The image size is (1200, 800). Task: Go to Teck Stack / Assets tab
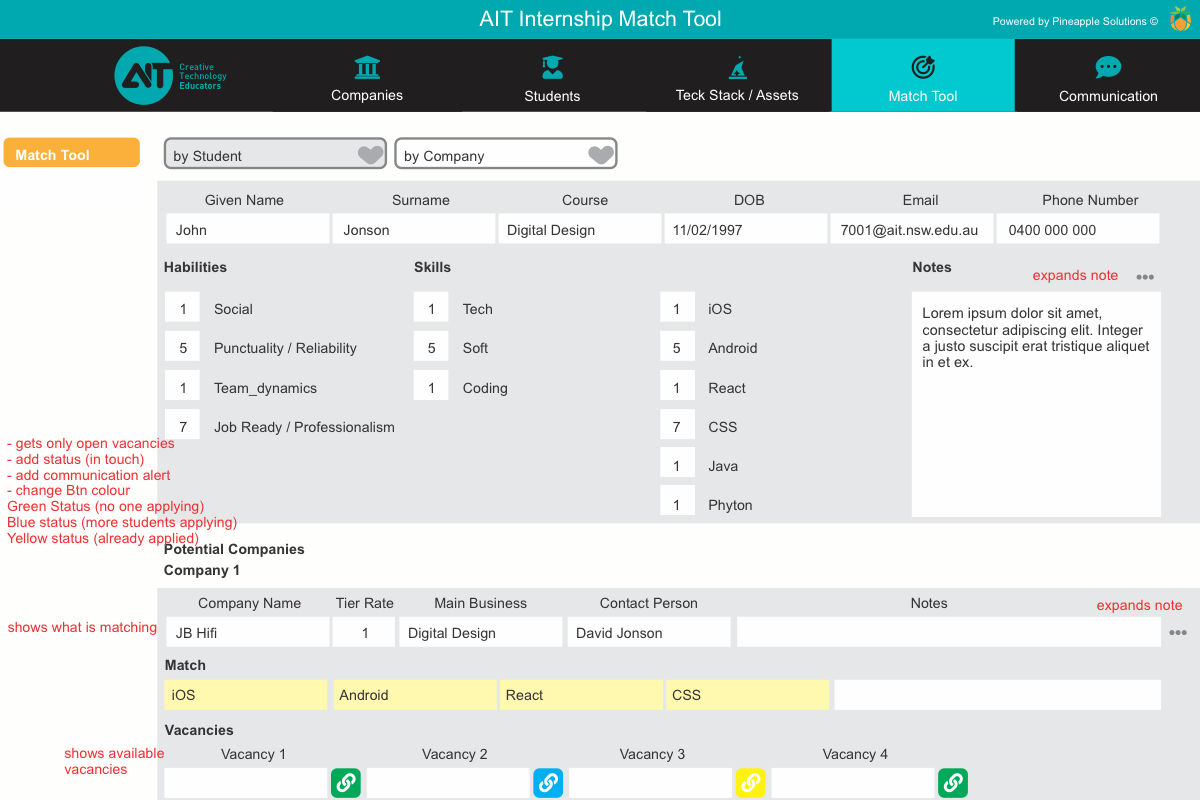(737, 78)
